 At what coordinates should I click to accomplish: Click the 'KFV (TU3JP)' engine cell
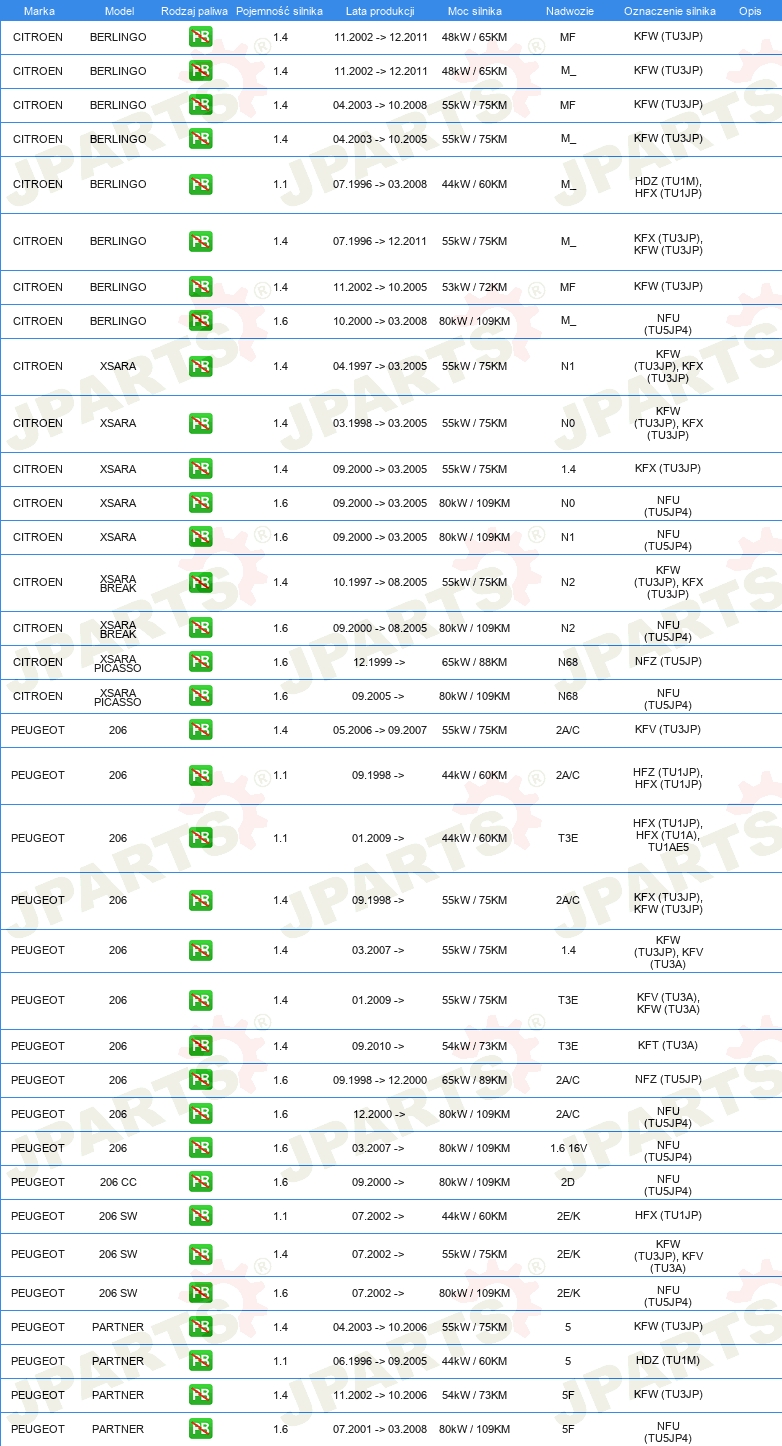pos(668,730)
